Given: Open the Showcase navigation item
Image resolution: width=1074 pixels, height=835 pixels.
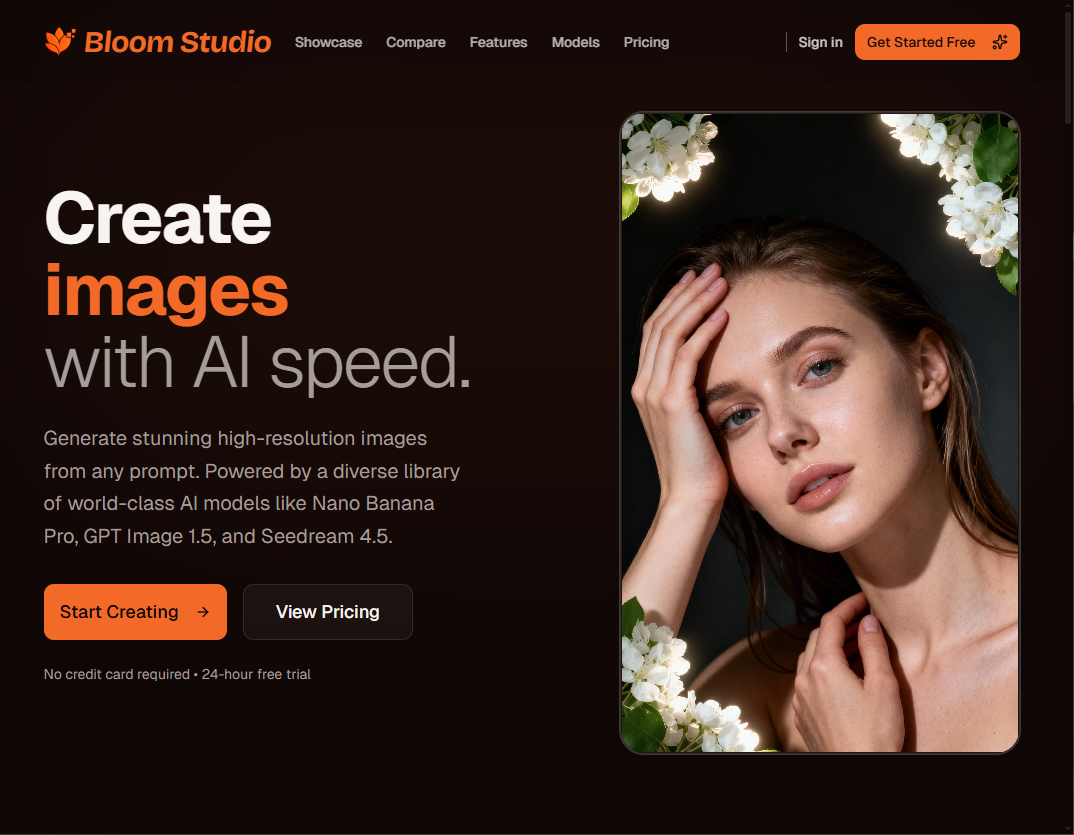Looking at the screenshot, I should (x=328, y=42).
